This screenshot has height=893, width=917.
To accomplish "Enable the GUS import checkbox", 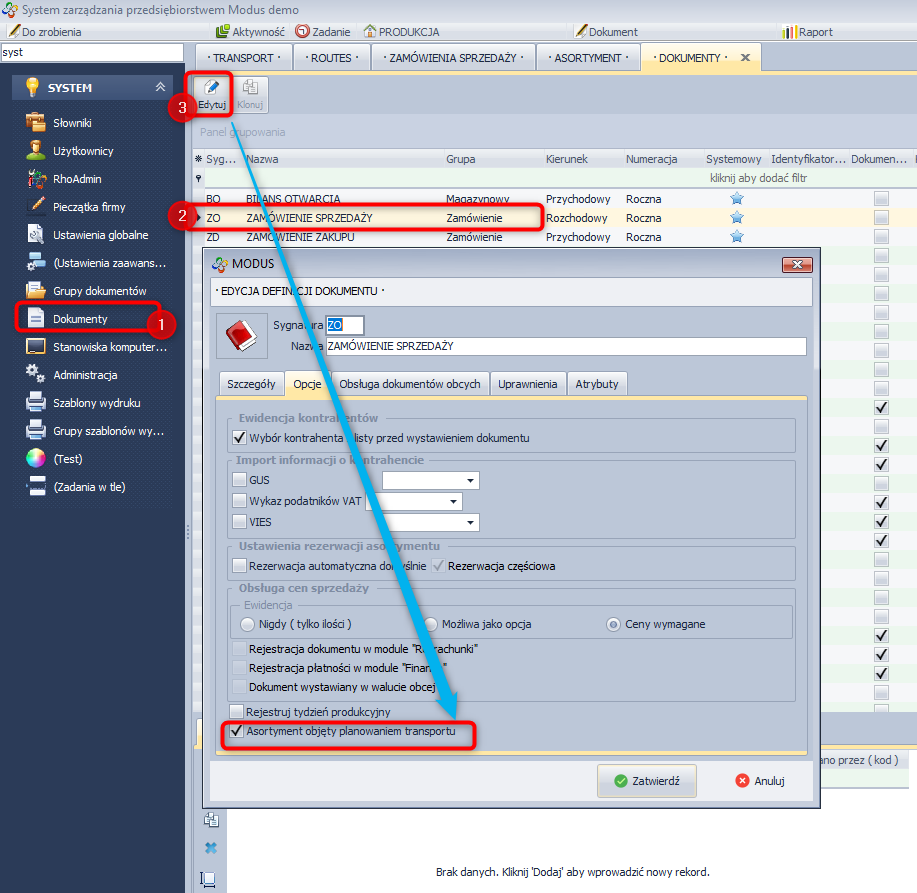I will (239, 481).
